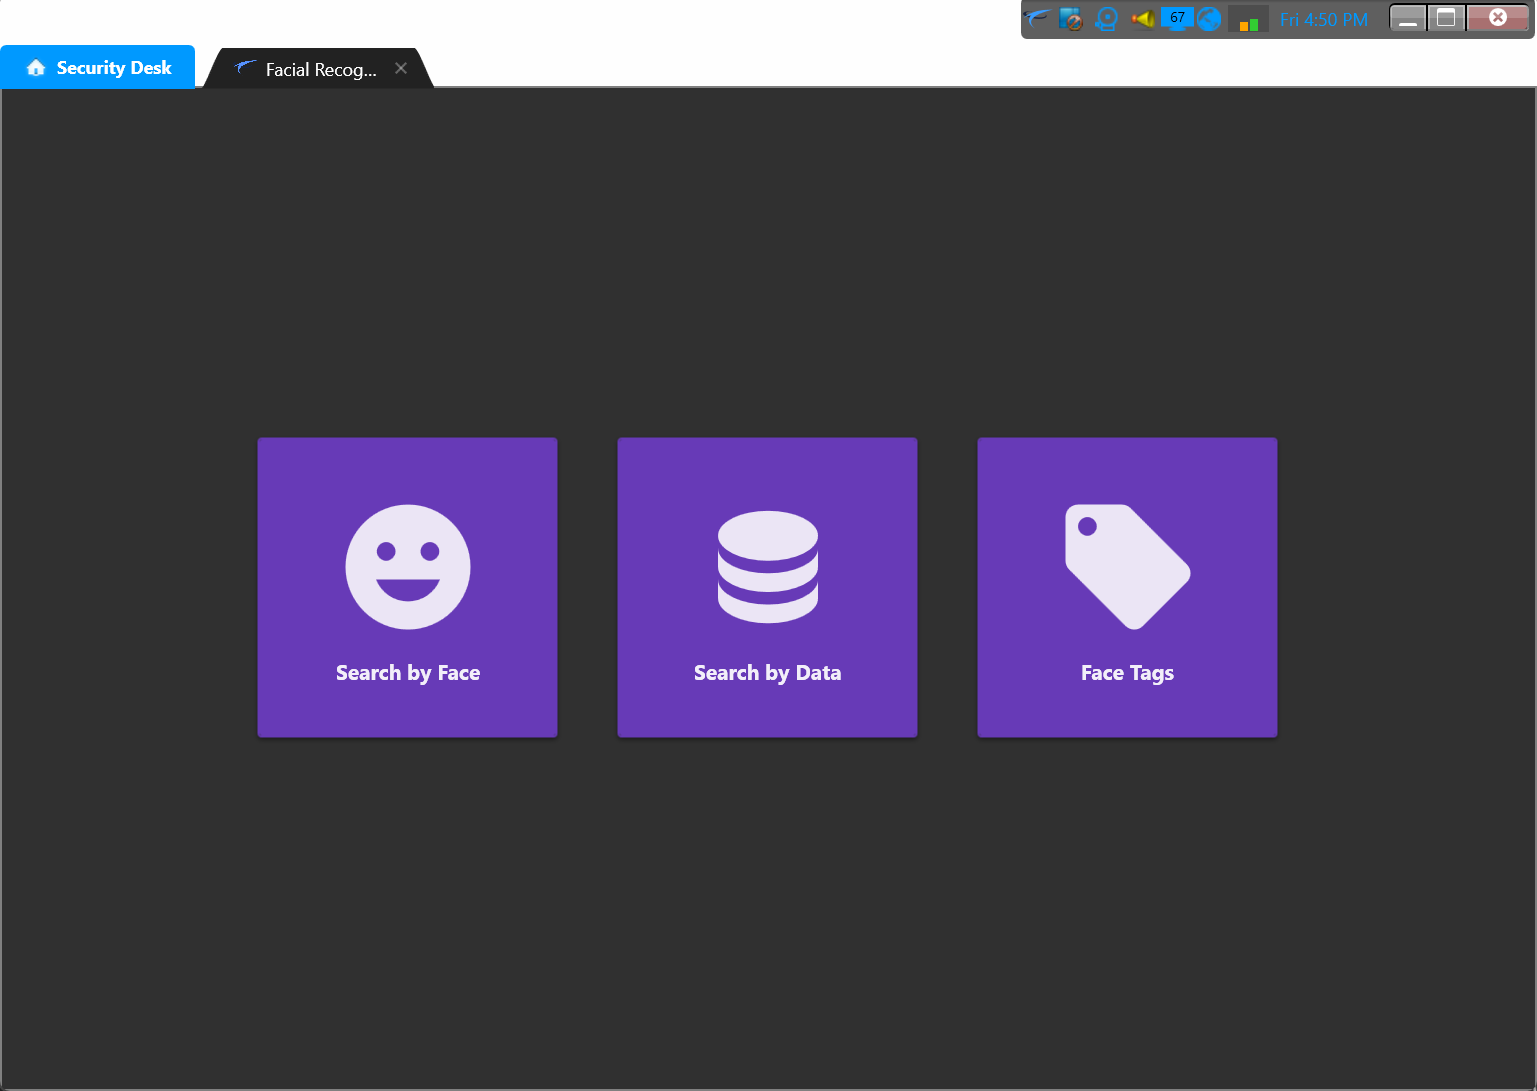Click the swoosh logo in the tray
The height and width of the screenshot is (1091, 1537).
point(1038,18)
